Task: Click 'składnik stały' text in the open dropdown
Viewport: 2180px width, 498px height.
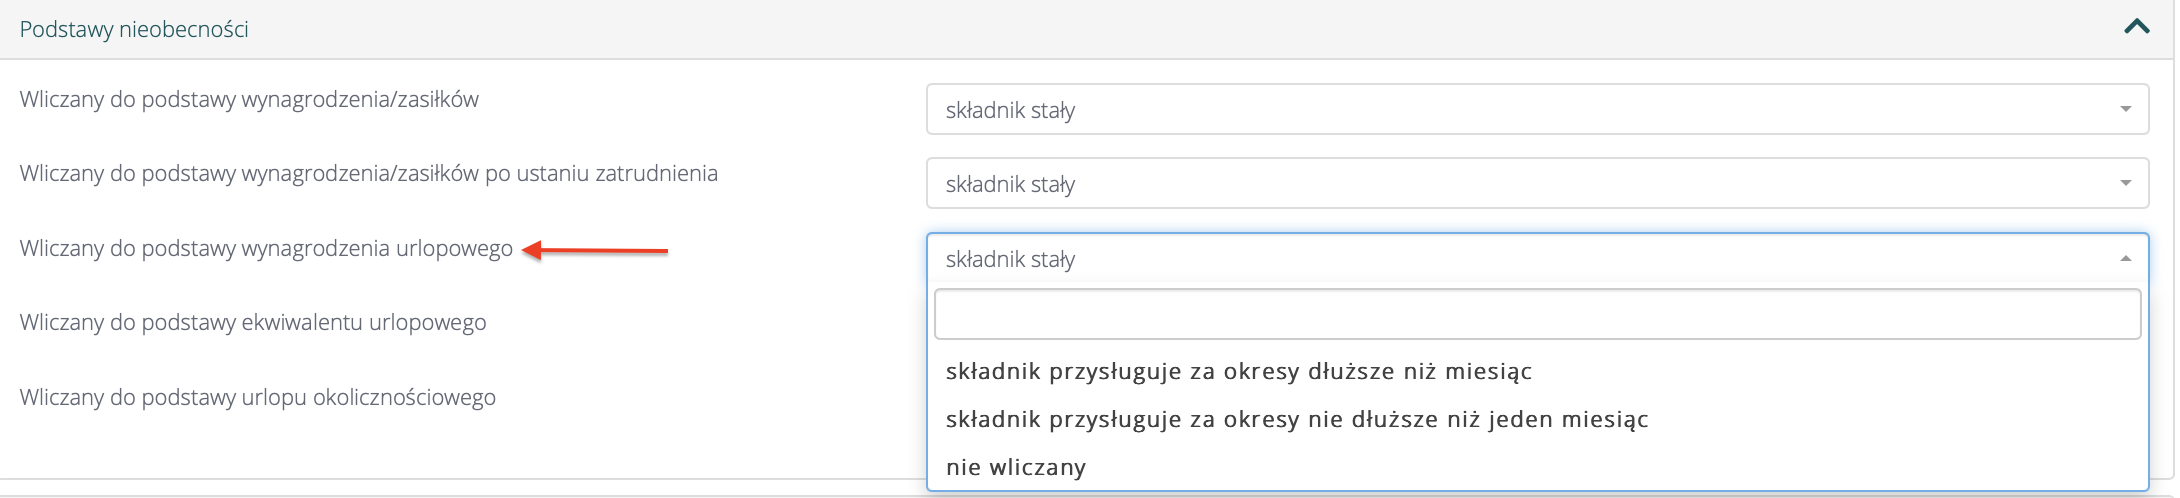Action: (1010, 259)
